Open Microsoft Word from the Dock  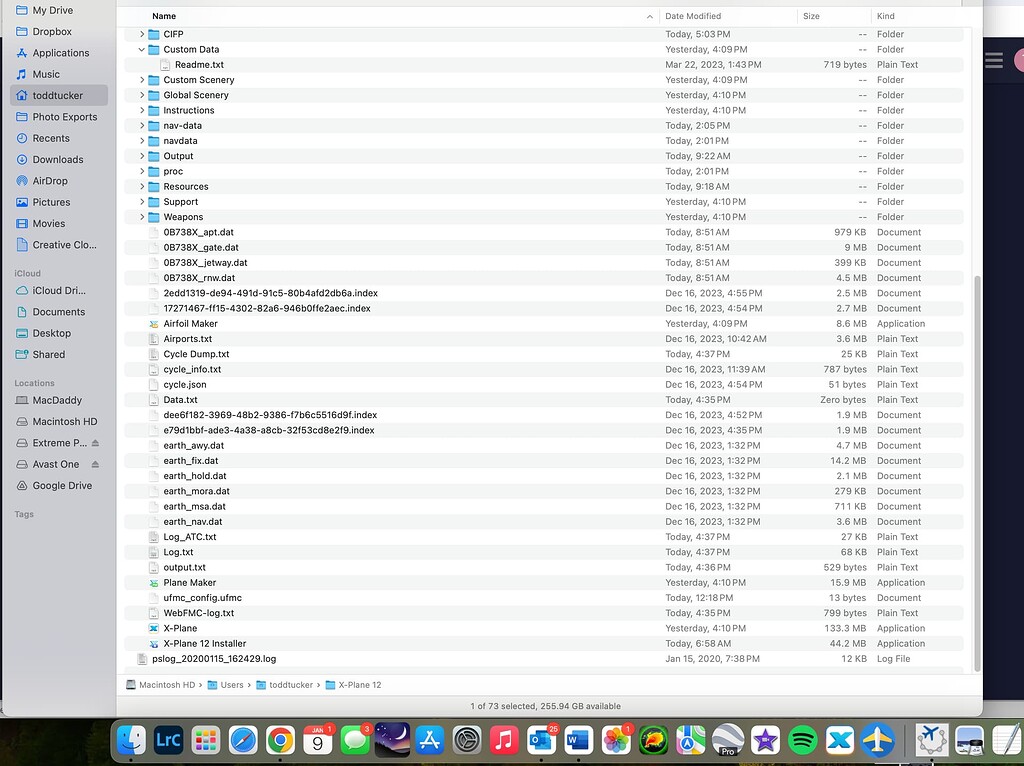click(578, 740)
